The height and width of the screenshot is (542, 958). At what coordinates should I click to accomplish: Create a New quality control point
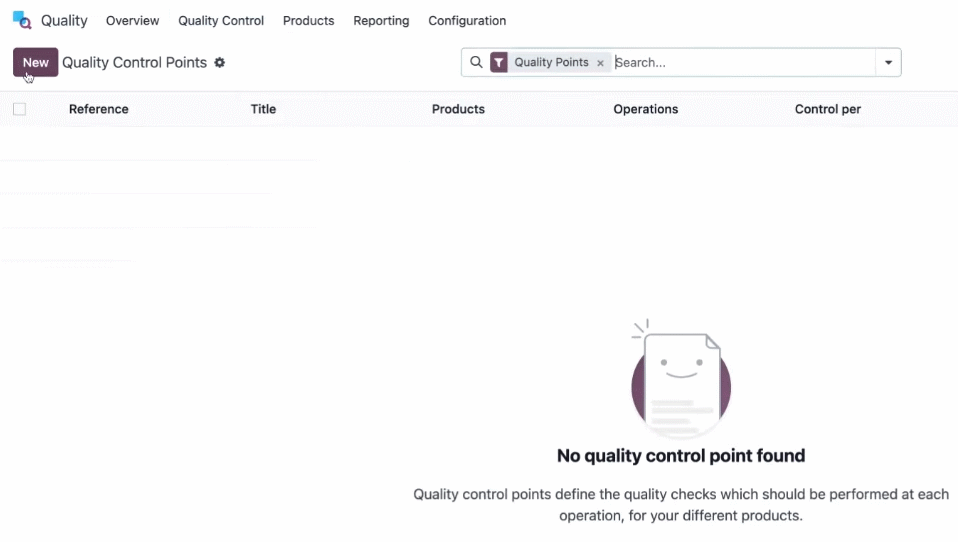35,62
